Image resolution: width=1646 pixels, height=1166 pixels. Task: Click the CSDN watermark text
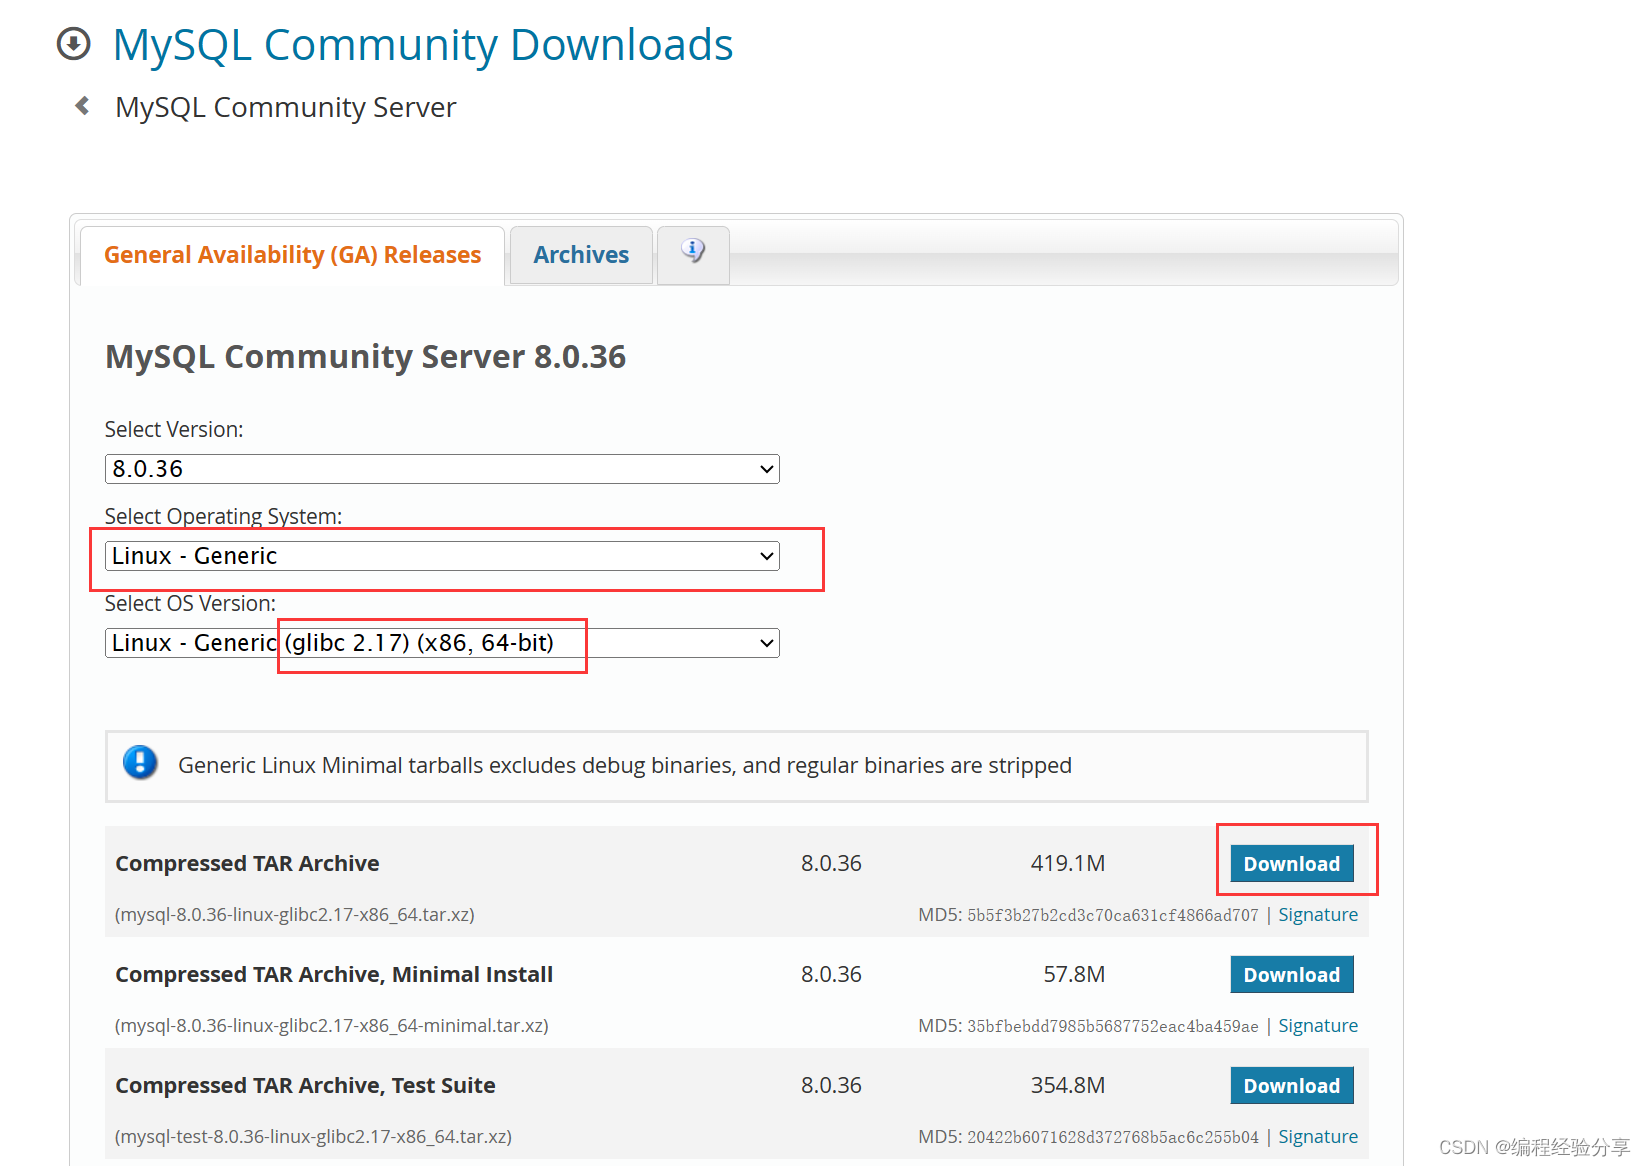[x=1533, y=1146]
